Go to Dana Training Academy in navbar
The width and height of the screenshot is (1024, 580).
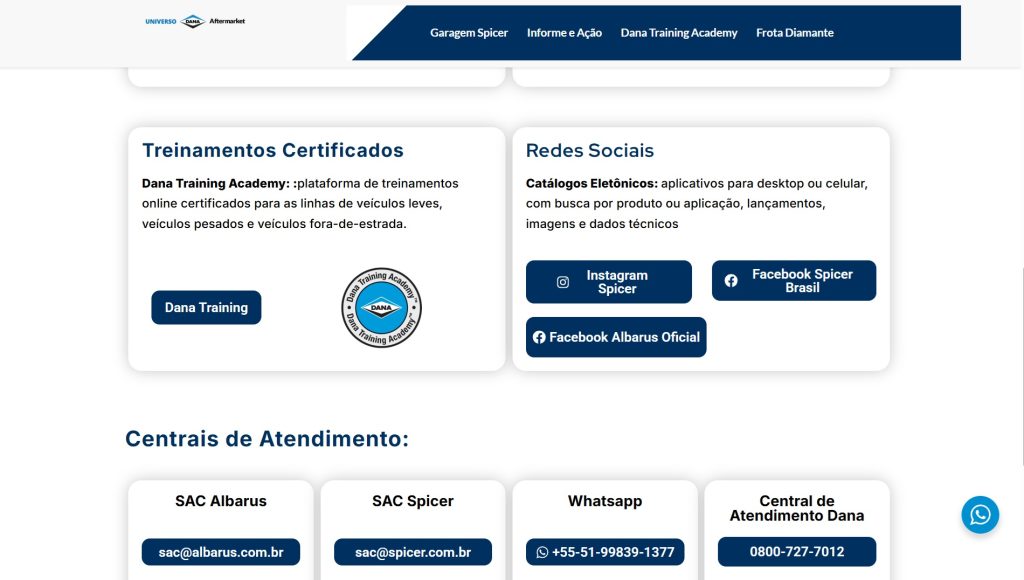(678, 33)
